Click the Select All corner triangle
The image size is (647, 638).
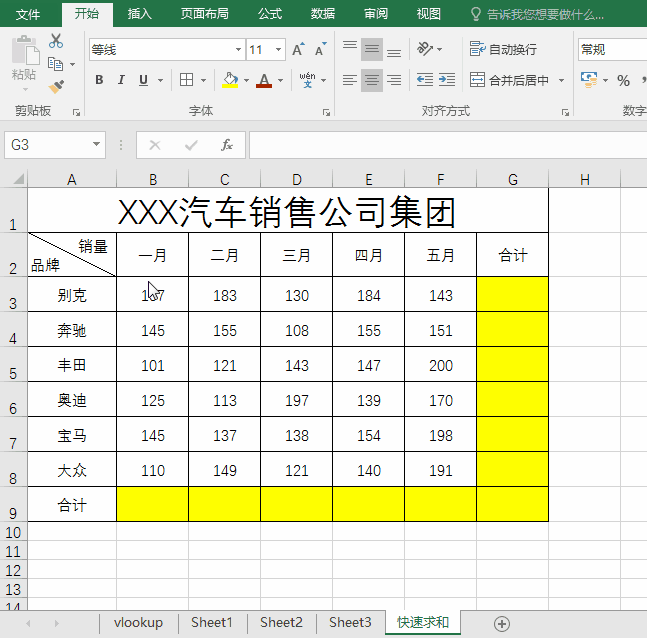tap(19, 179)
